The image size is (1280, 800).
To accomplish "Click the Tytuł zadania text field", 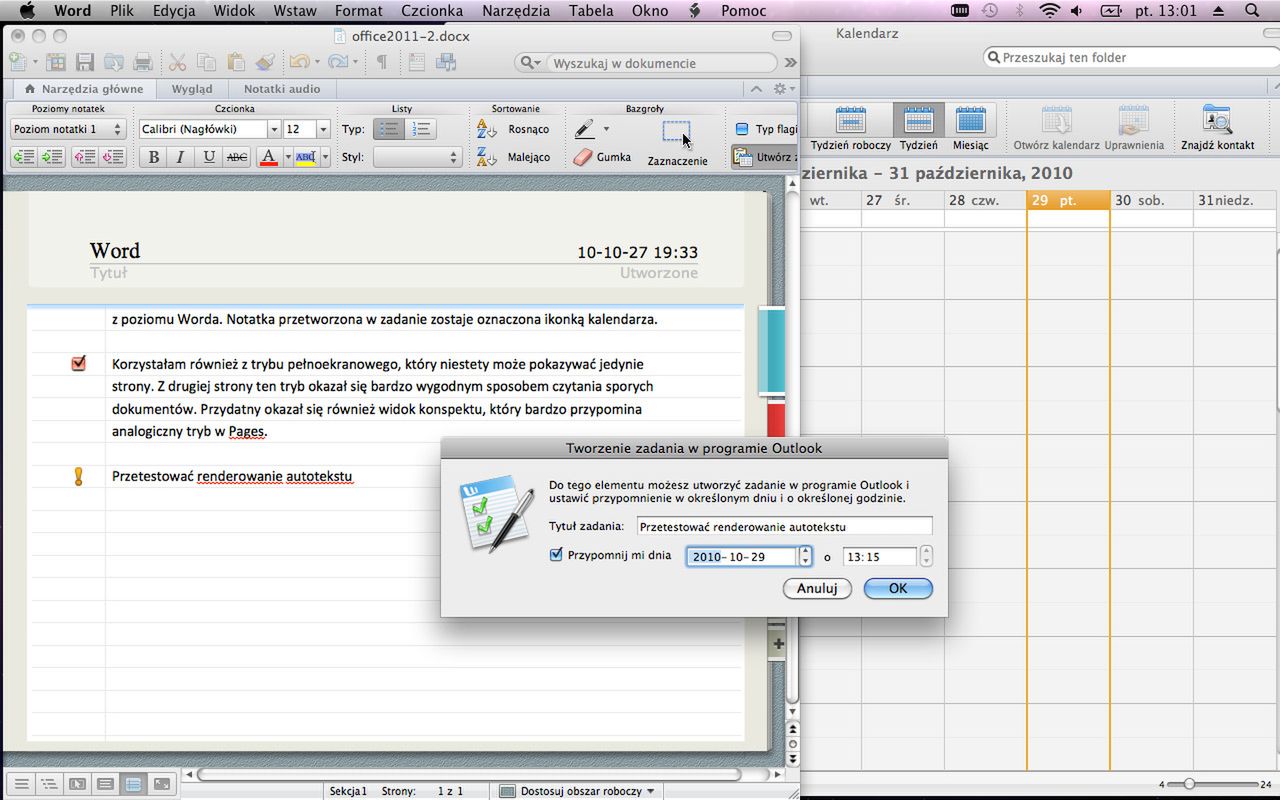I will coord(784,526).
